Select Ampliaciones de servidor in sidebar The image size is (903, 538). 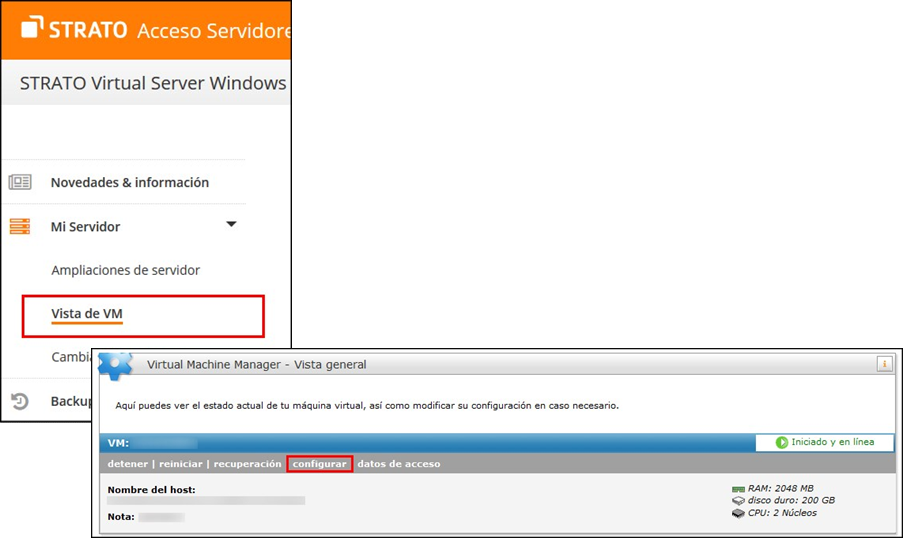[x=125, y=270]
